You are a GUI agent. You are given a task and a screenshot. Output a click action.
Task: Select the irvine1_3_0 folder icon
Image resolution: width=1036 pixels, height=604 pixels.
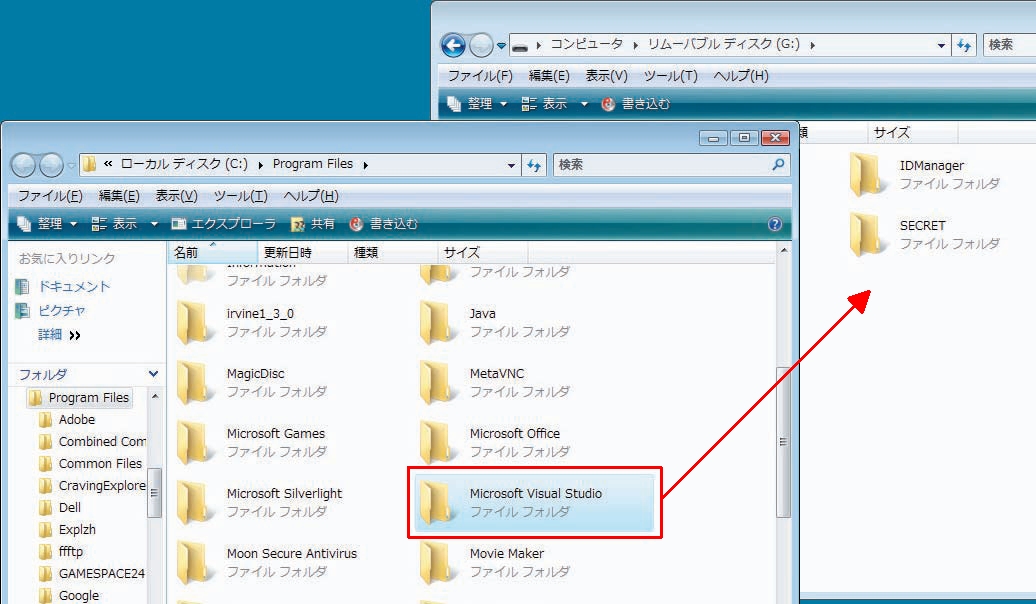coord(194,322)
